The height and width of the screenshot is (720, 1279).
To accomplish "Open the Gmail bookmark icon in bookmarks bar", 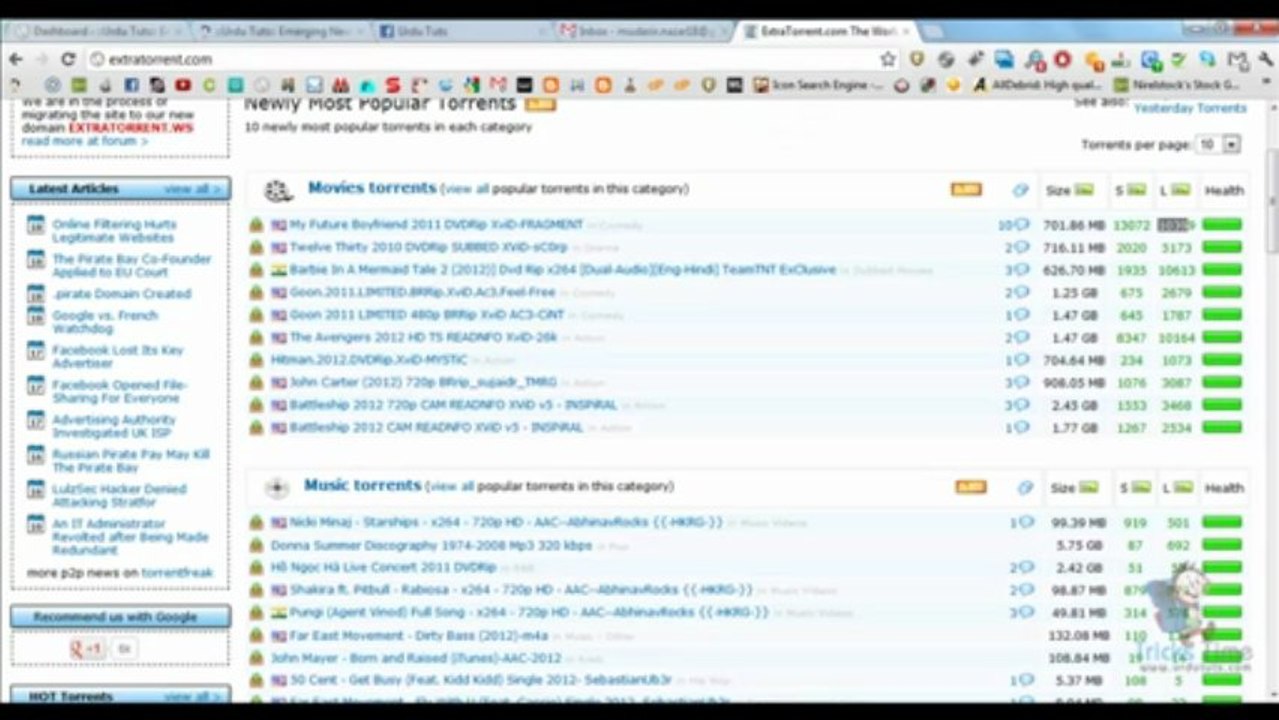I will tap(498, 85).
